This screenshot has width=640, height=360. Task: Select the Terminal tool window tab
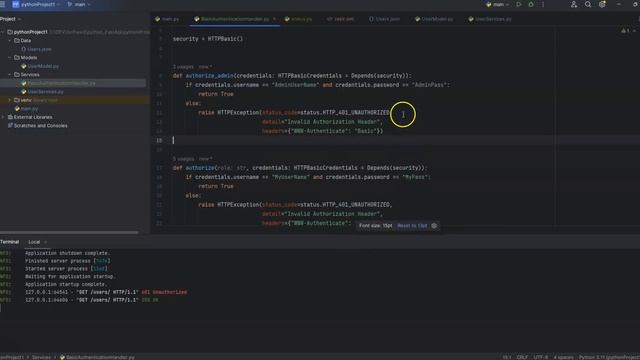9,242
